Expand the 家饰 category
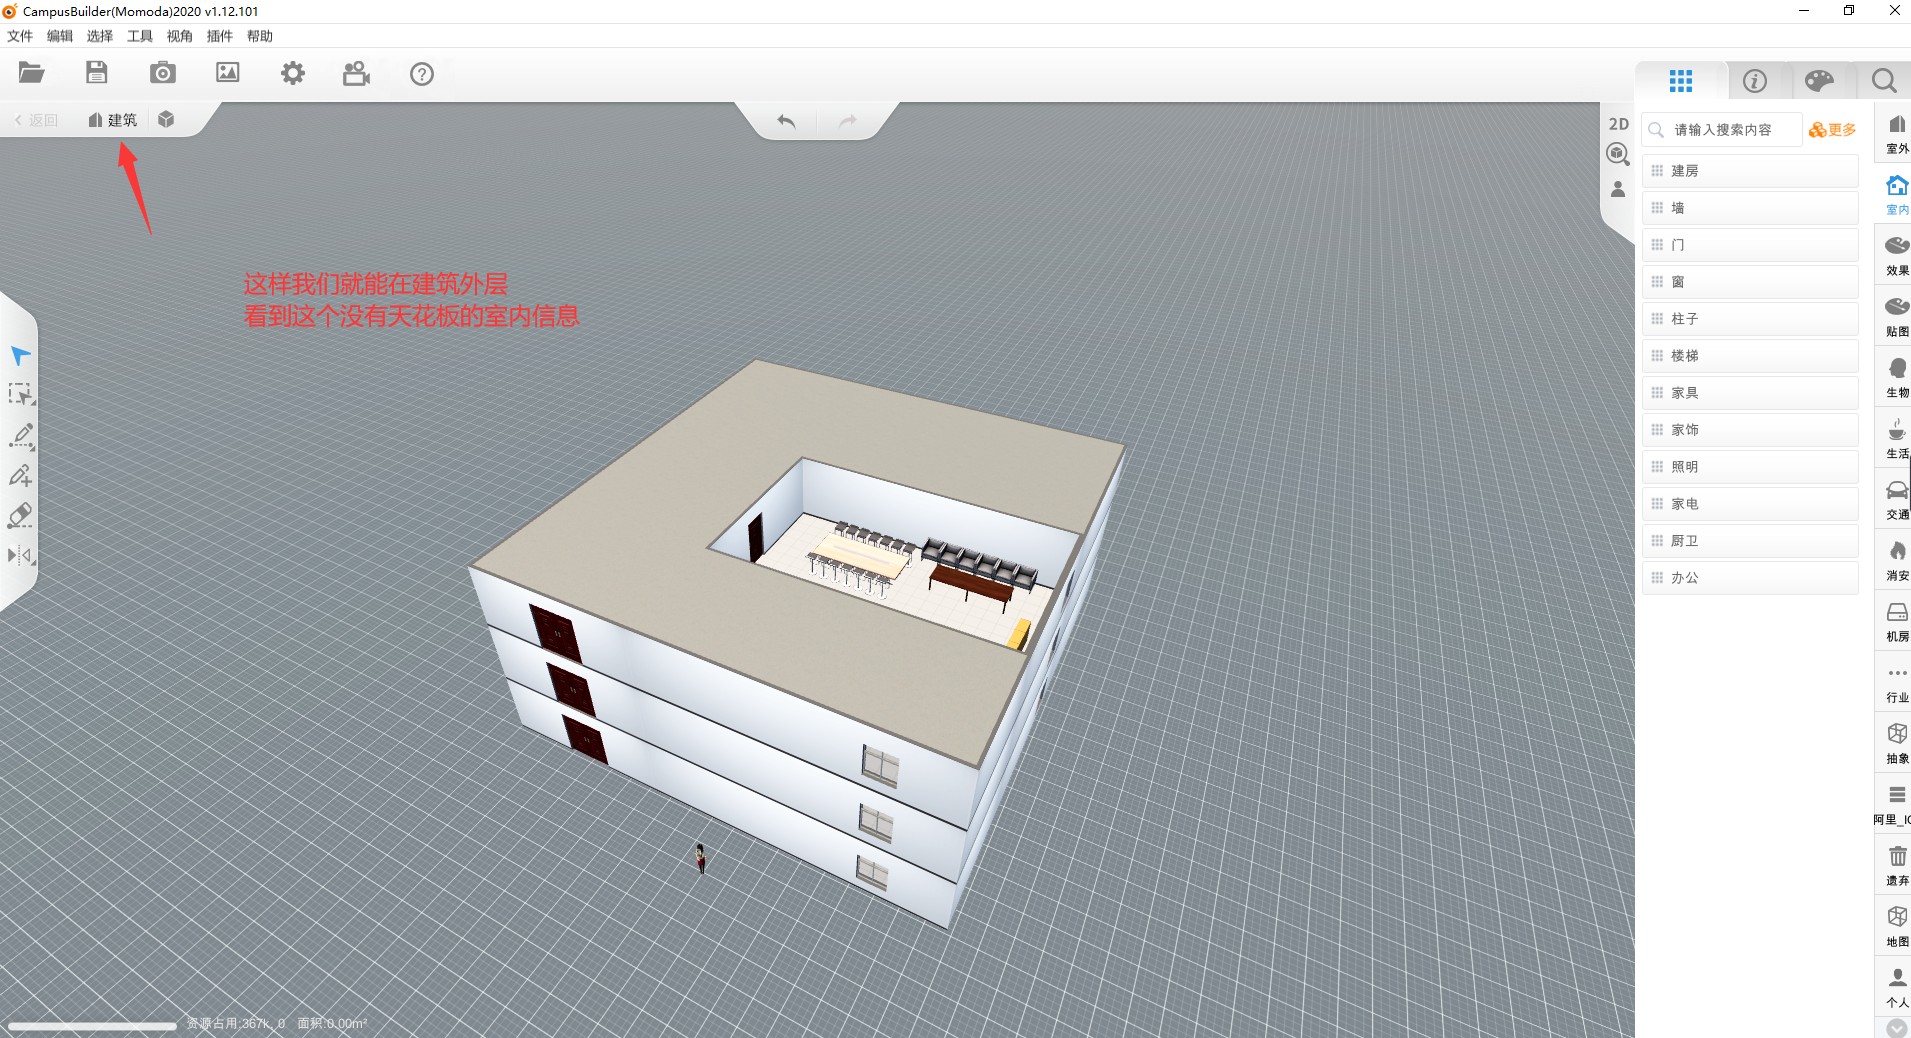 [1750, 430]
